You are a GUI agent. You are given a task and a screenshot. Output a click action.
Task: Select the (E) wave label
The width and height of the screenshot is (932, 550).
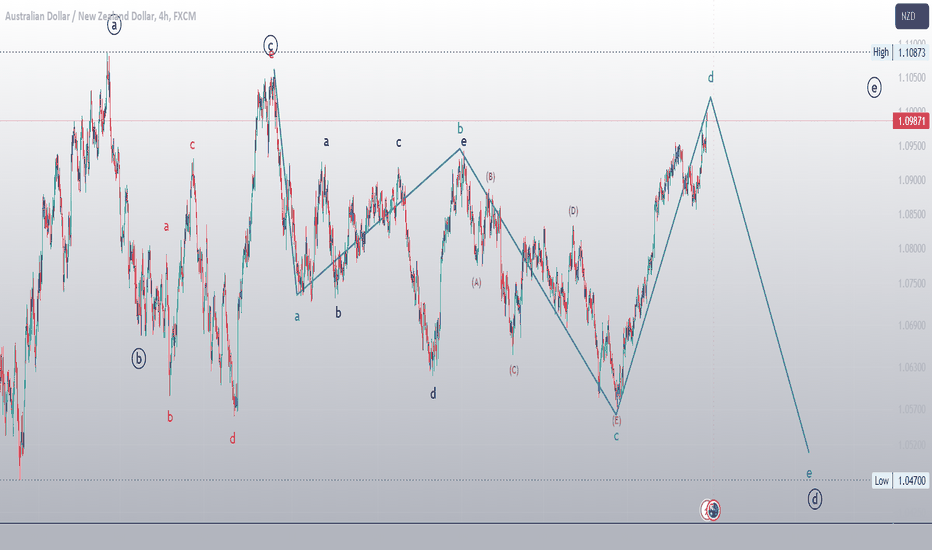tap(616, 420)
